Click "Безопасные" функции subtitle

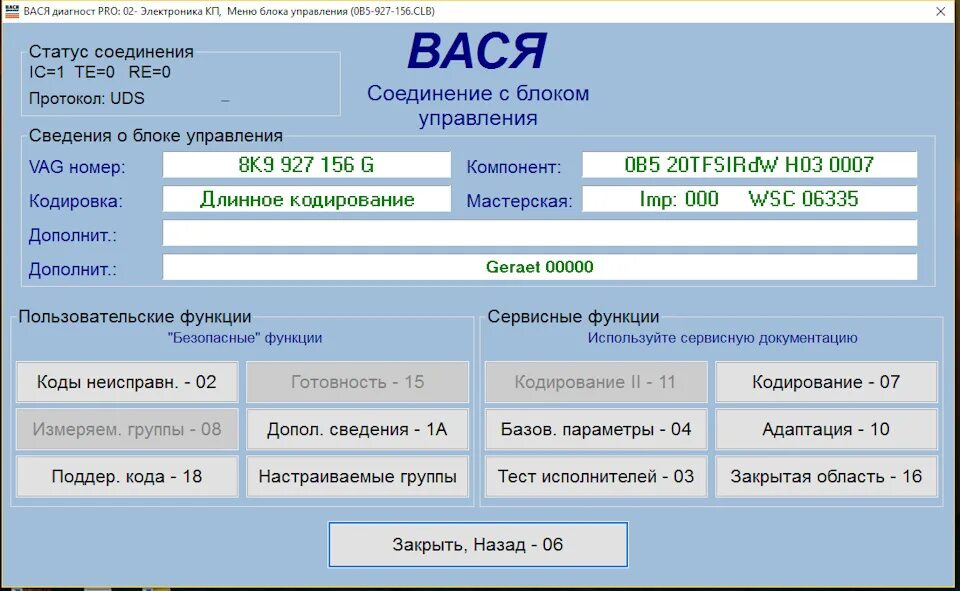245,337
